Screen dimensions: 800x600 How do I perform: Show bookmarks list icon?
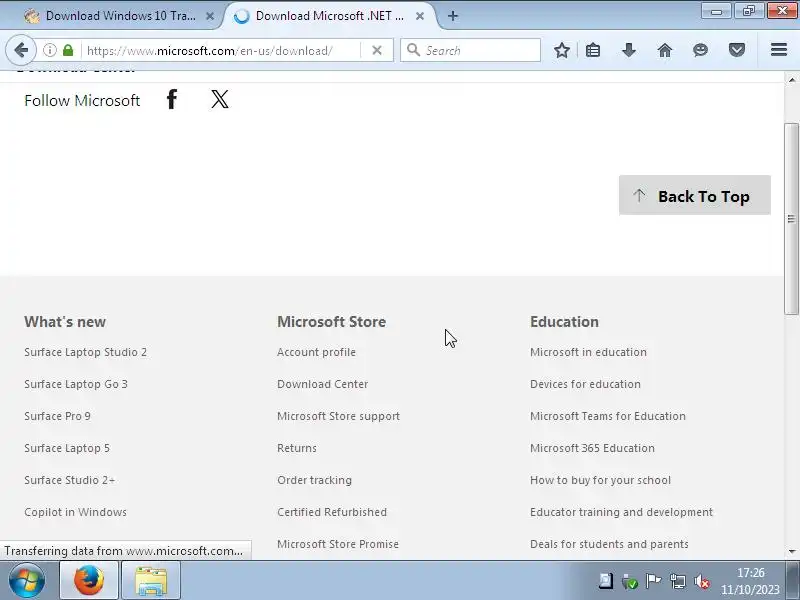coord(593,50)
